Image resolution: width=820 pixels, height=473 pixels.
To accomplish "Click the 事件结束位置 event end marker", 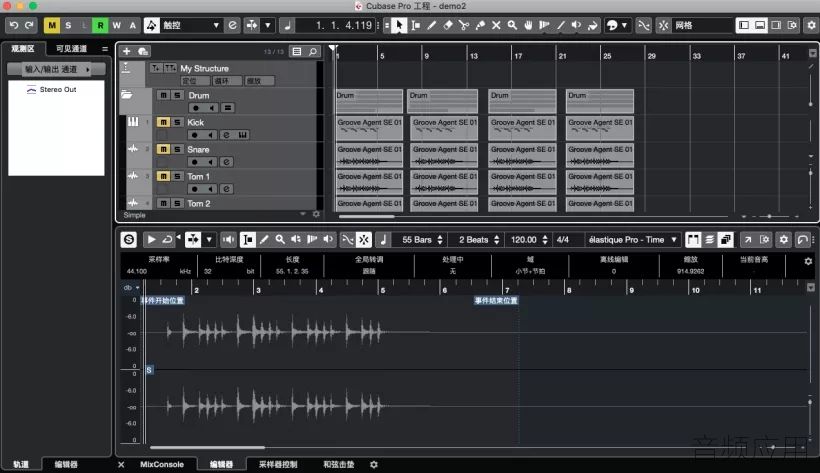I will coord(496,300).
